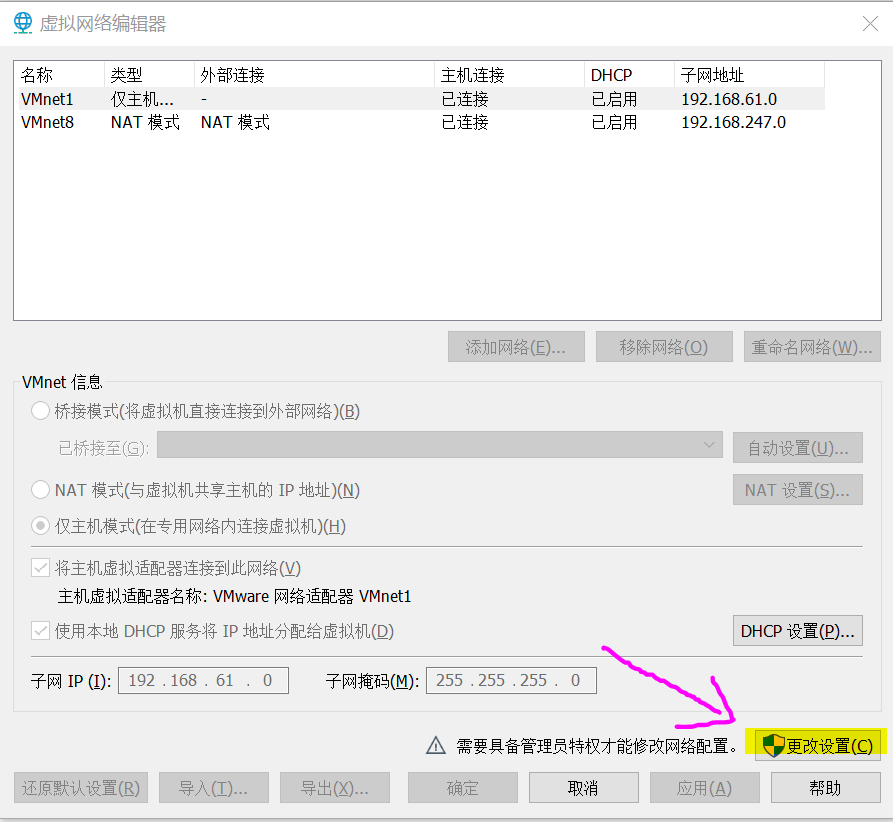Select NAT 模式 radio button
The width and height of the screenshot is (893, 822).
coord(40,489)
